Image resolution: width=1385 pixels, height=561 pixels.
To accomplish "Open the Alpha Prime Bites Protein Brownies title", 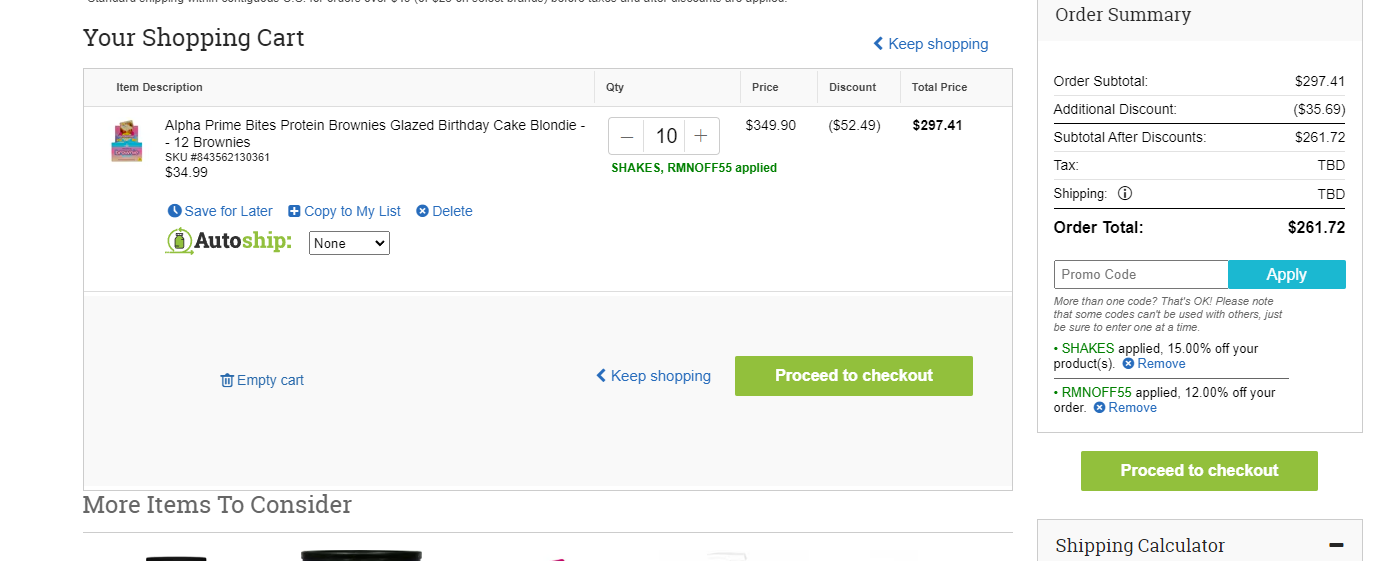I will coord(375,134).
